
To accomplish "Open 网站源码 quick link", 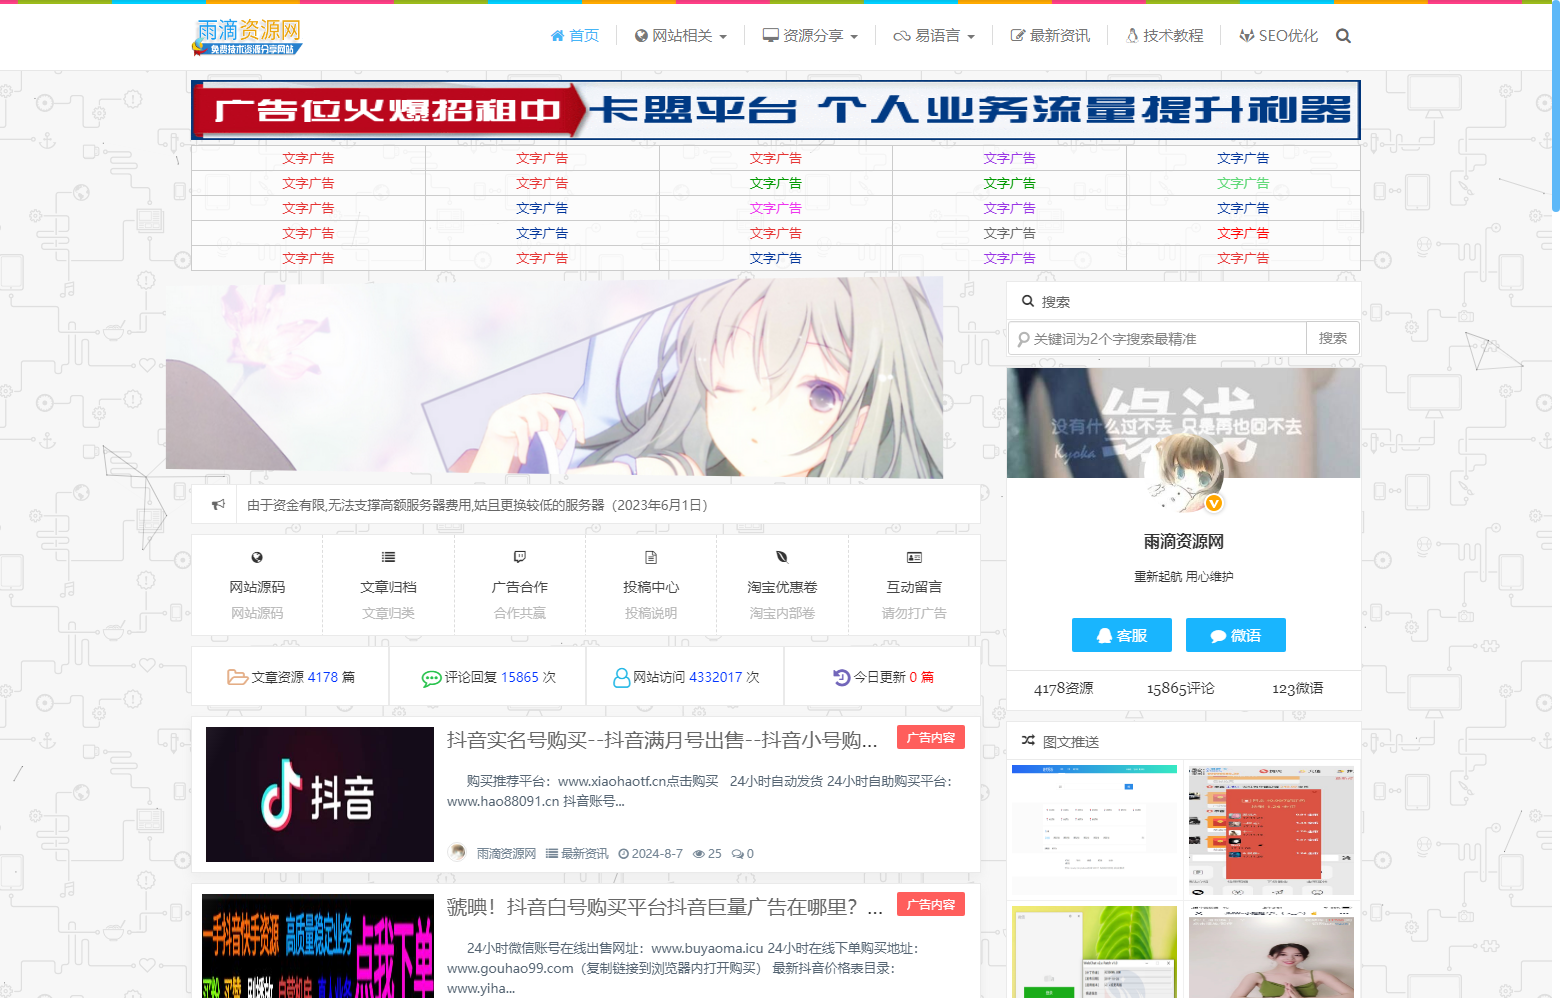I will tap(257, 587).
